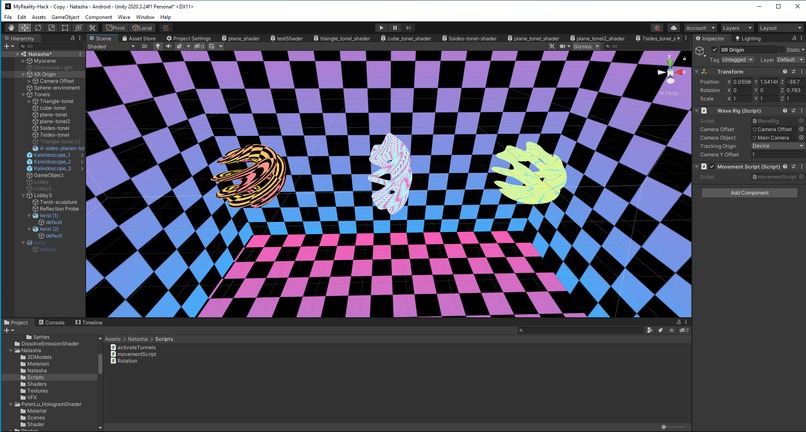Select the combined Transform tool
This screenshot has height=432, width=806.
click(x=78, y=28)
